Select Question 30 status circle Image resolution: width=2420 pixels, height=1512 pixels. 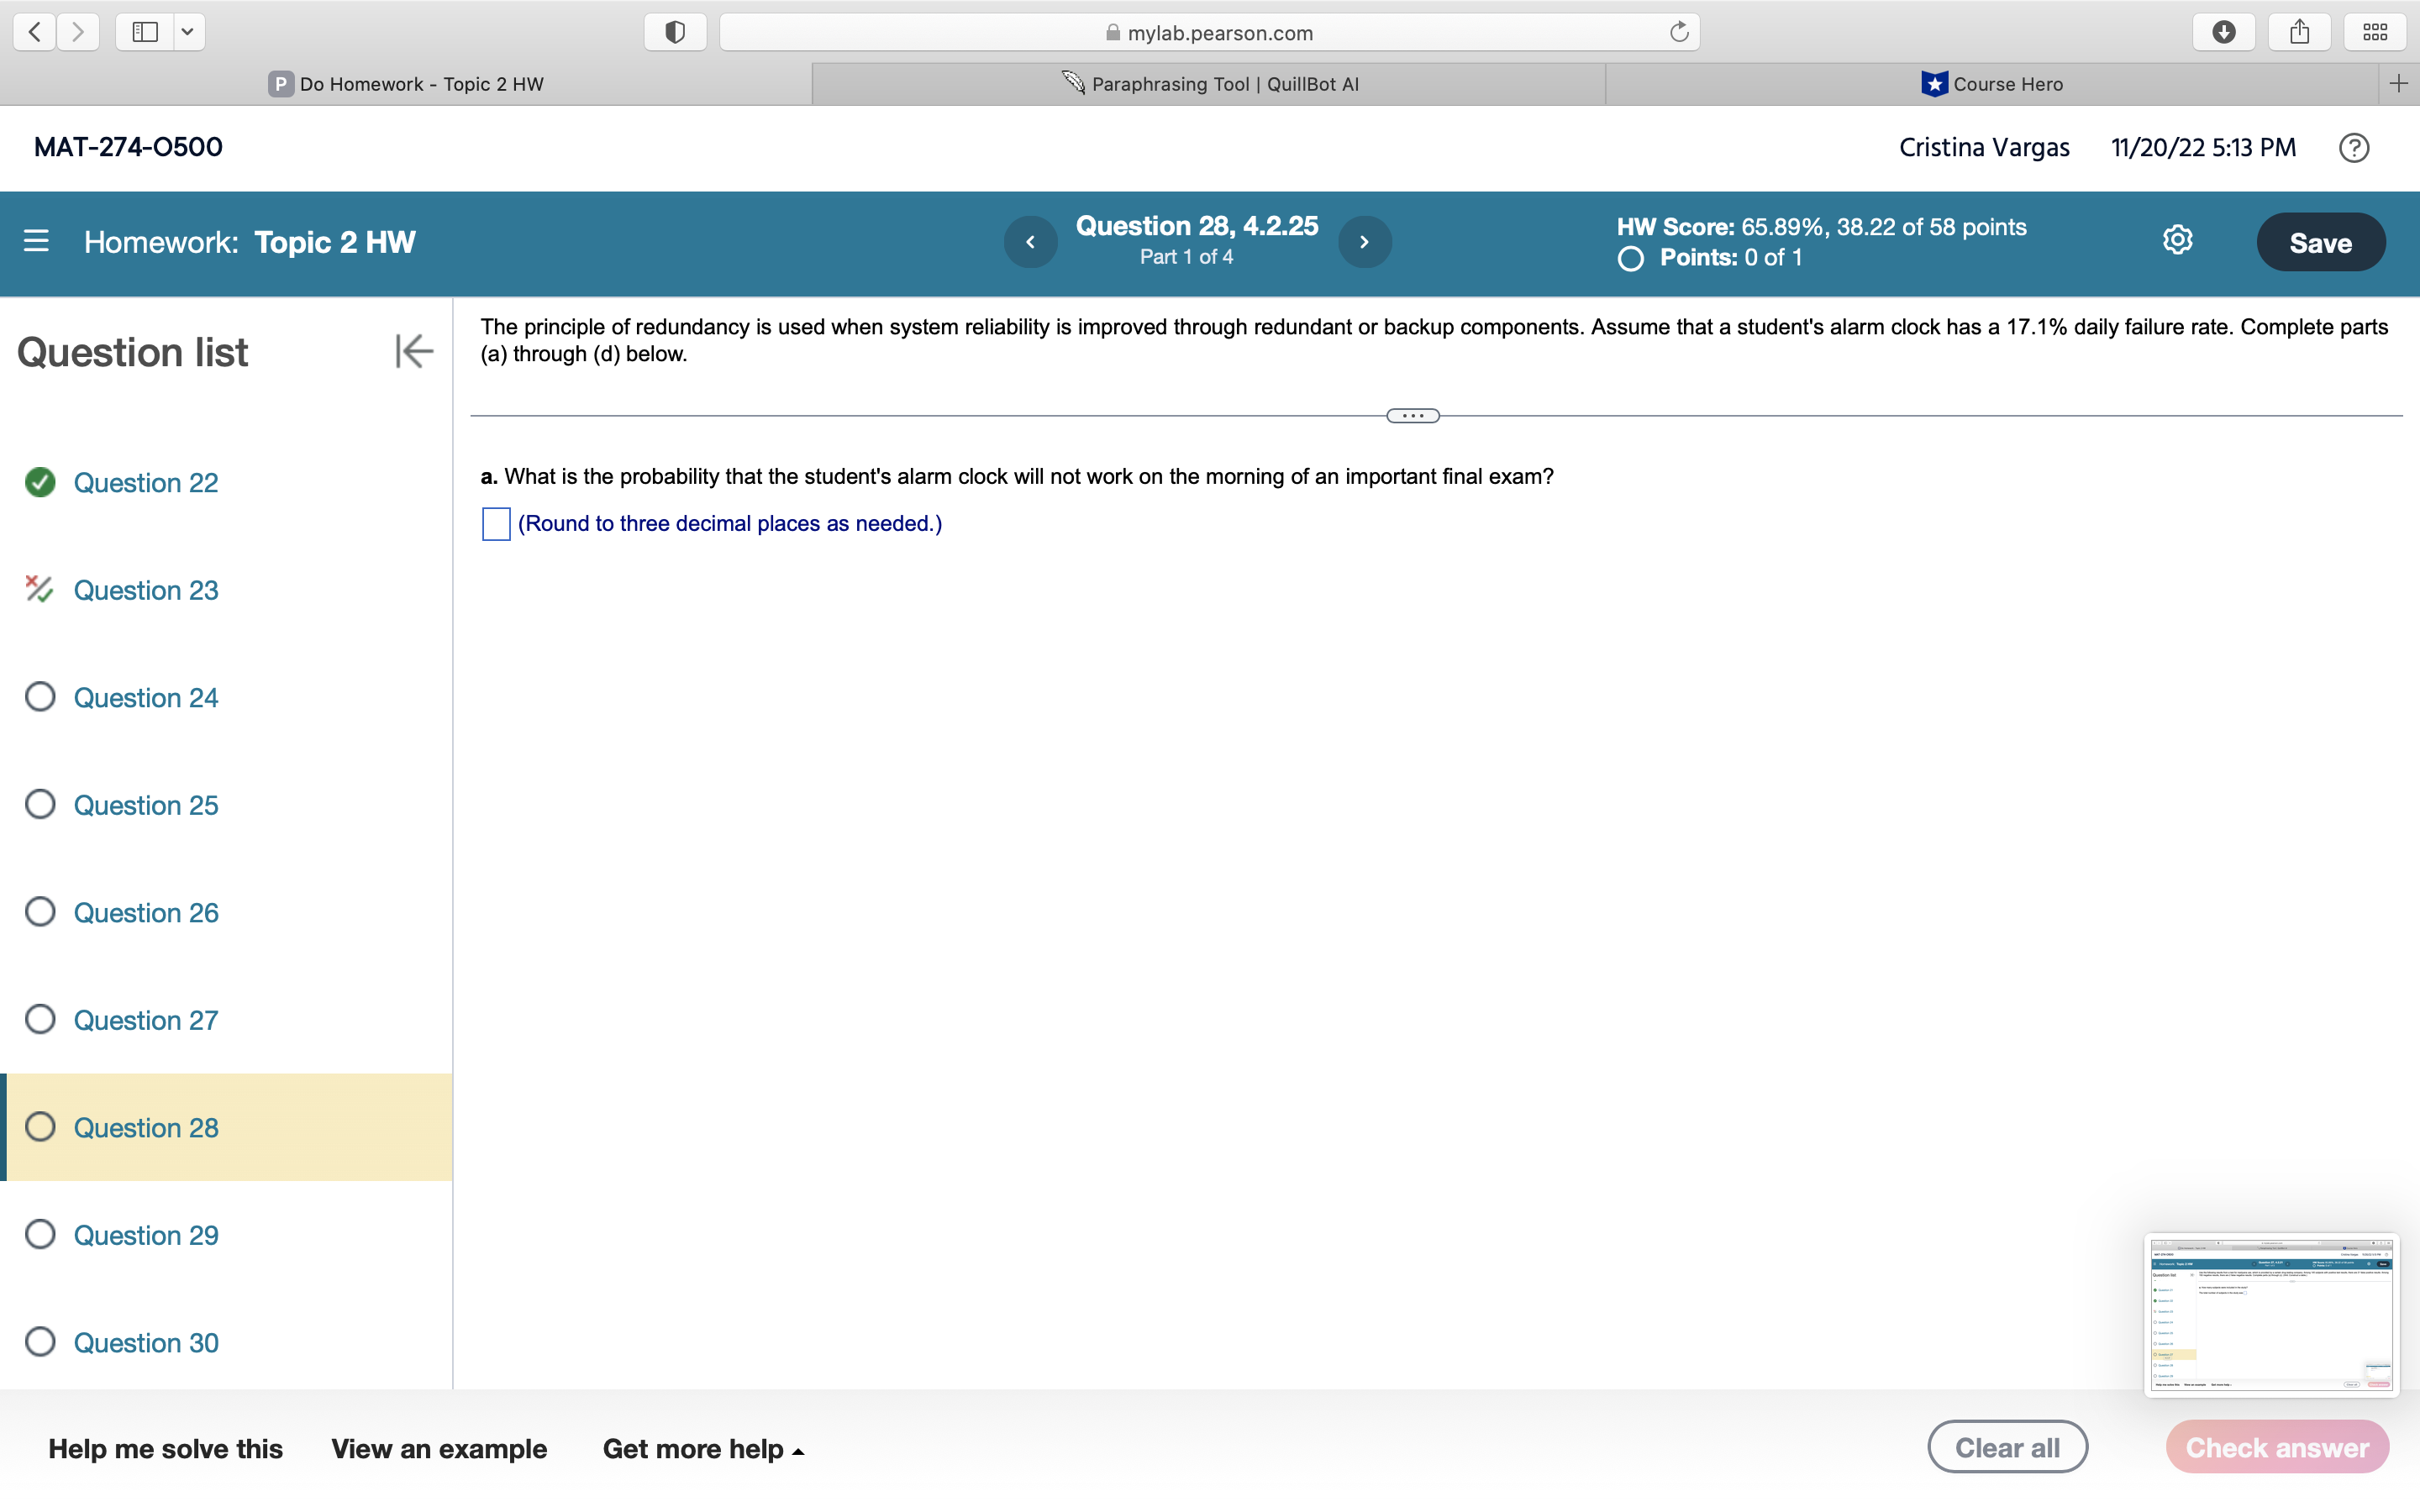coord(40,1342)
